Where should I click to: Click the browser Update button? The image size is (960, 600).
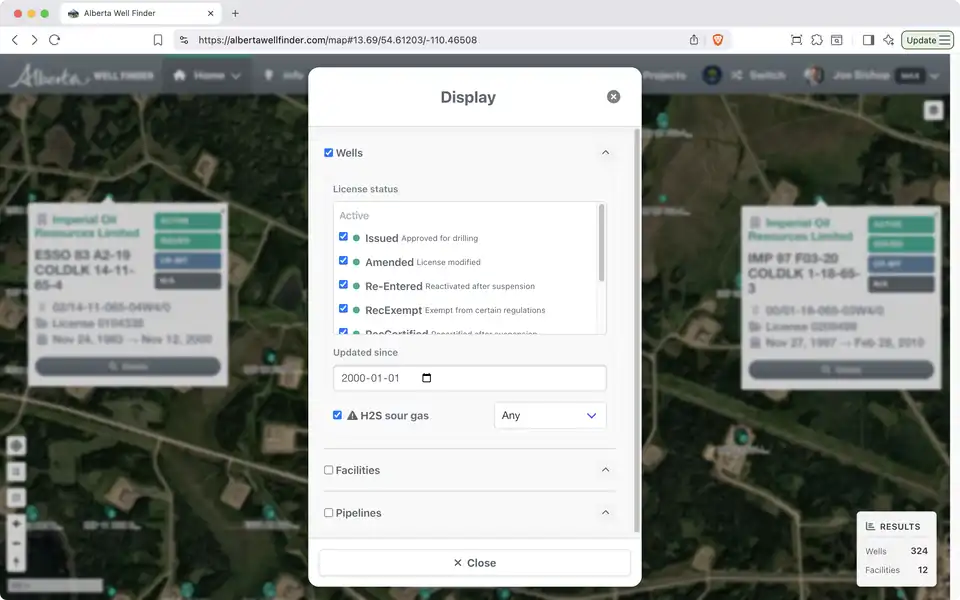coord(927,40)
